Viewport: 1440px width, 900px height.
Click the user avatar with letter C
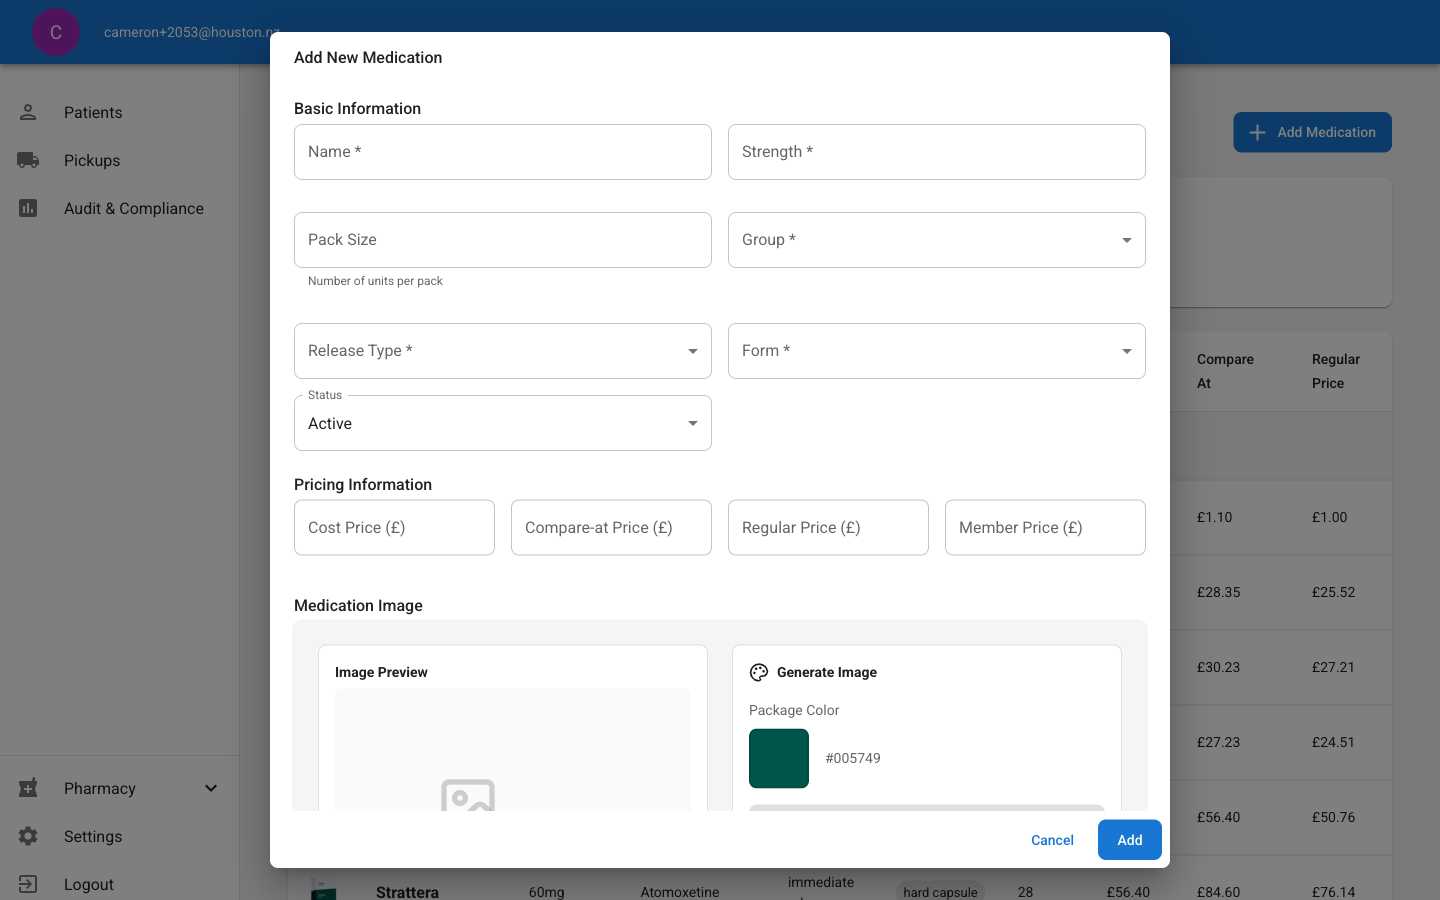coord(56,32)
